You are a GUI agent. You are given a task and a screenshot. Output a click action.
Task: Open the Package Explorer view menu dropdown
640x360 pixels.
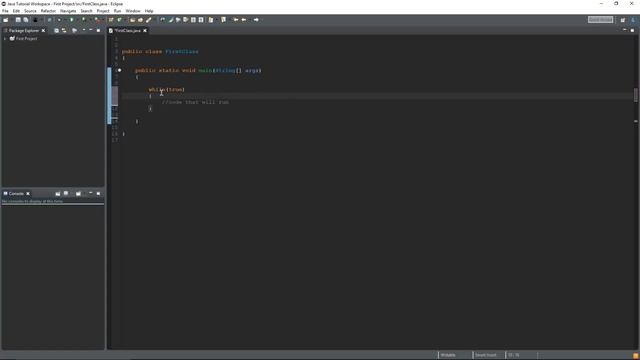click(x=84, y=31)
